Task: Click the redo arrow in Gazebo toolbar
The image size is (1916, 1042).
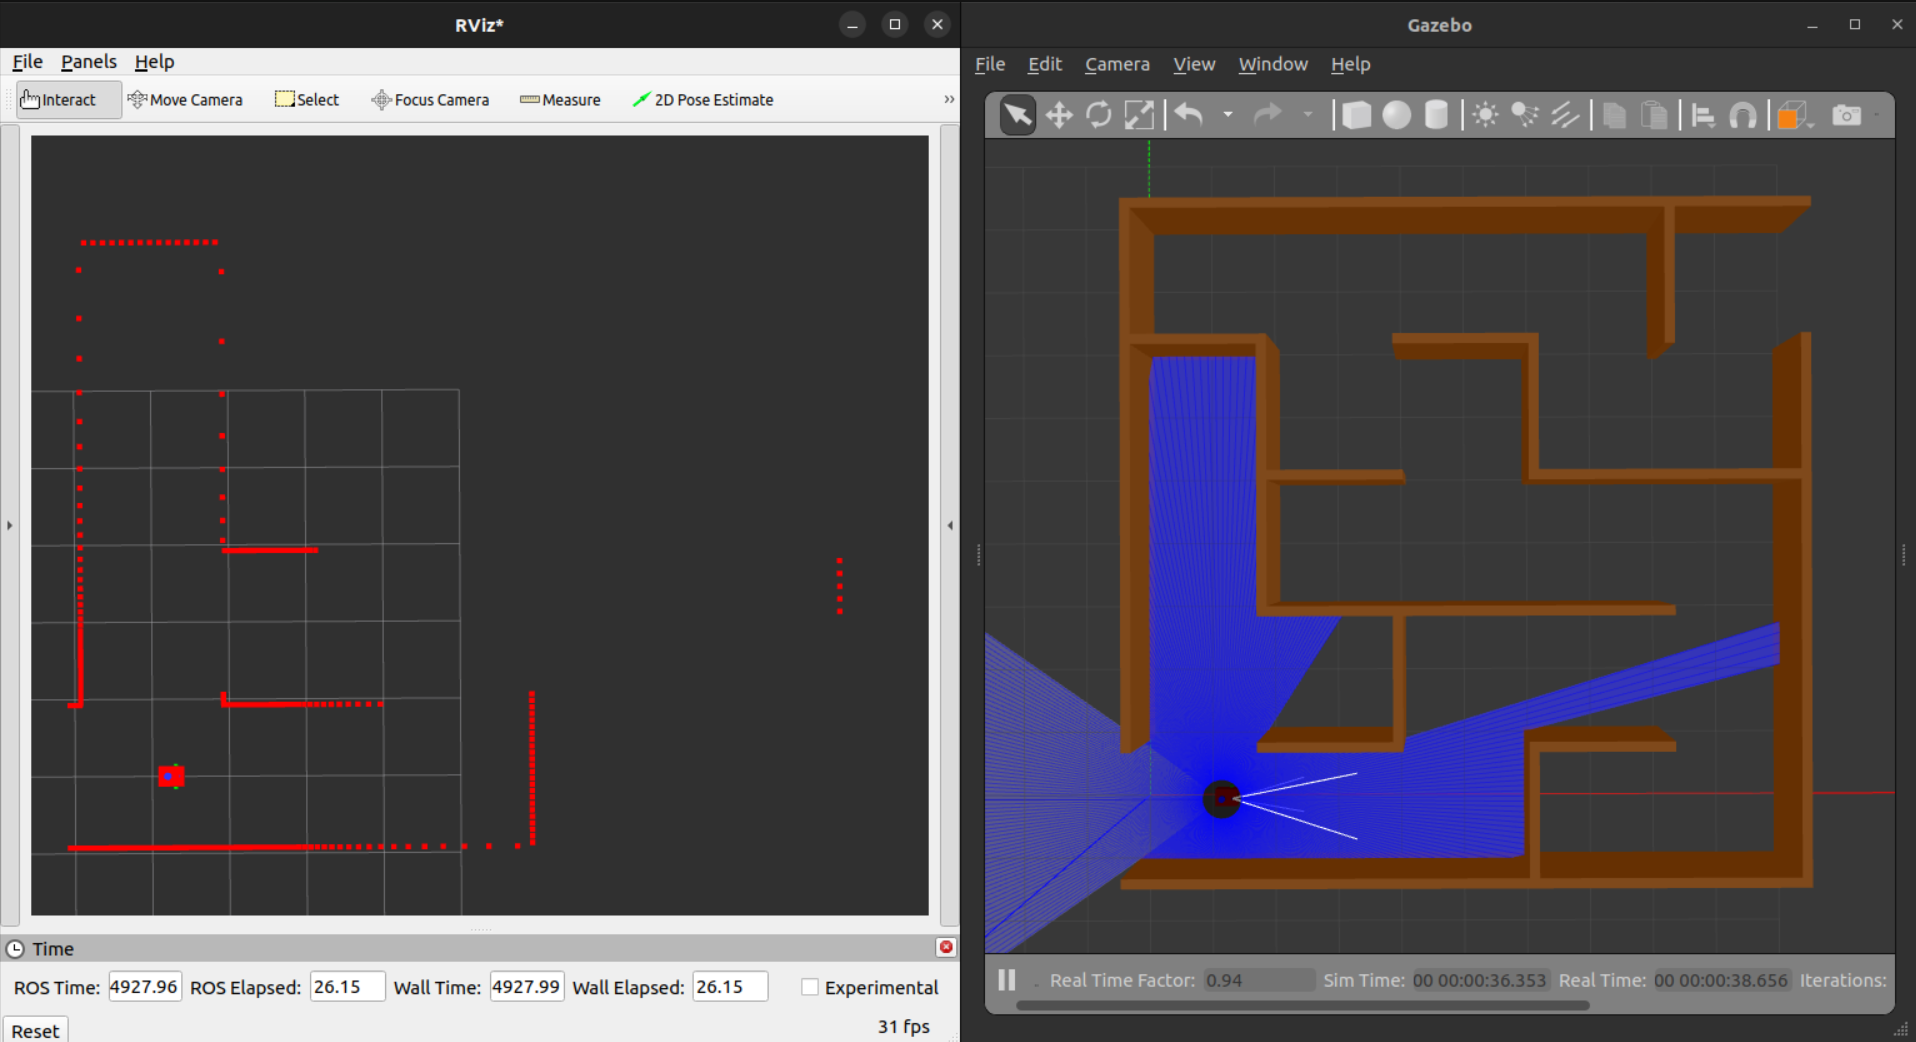Action: [x=1268, y=115]
